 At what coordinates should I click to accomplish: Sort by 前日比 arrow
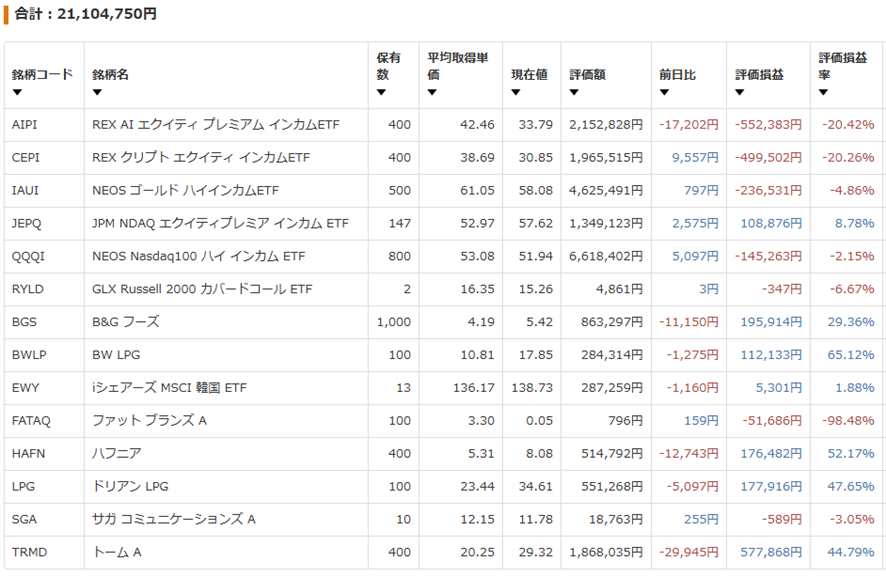[664, 92]
